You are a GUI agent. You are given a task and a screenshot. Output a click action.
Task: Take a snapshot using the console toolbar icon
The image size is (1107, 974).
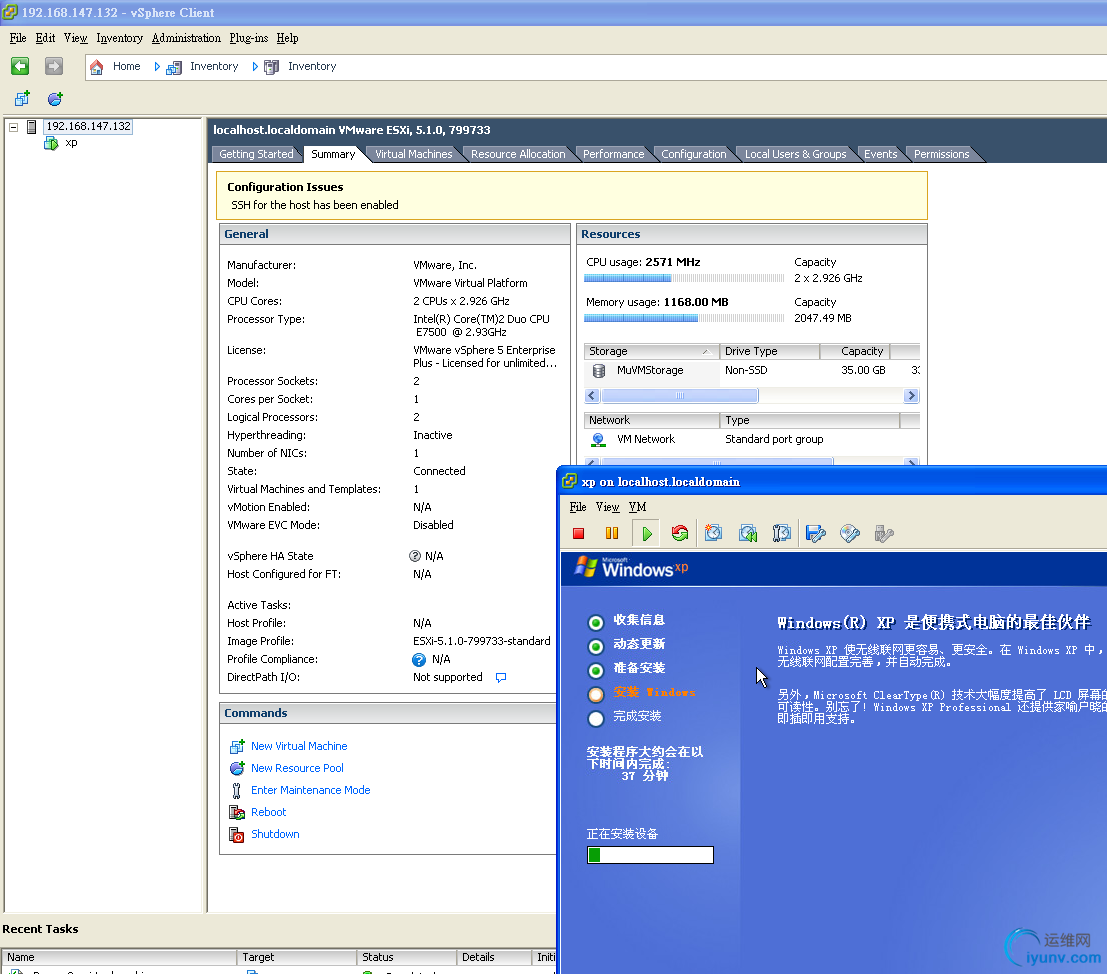pos(713,534)
